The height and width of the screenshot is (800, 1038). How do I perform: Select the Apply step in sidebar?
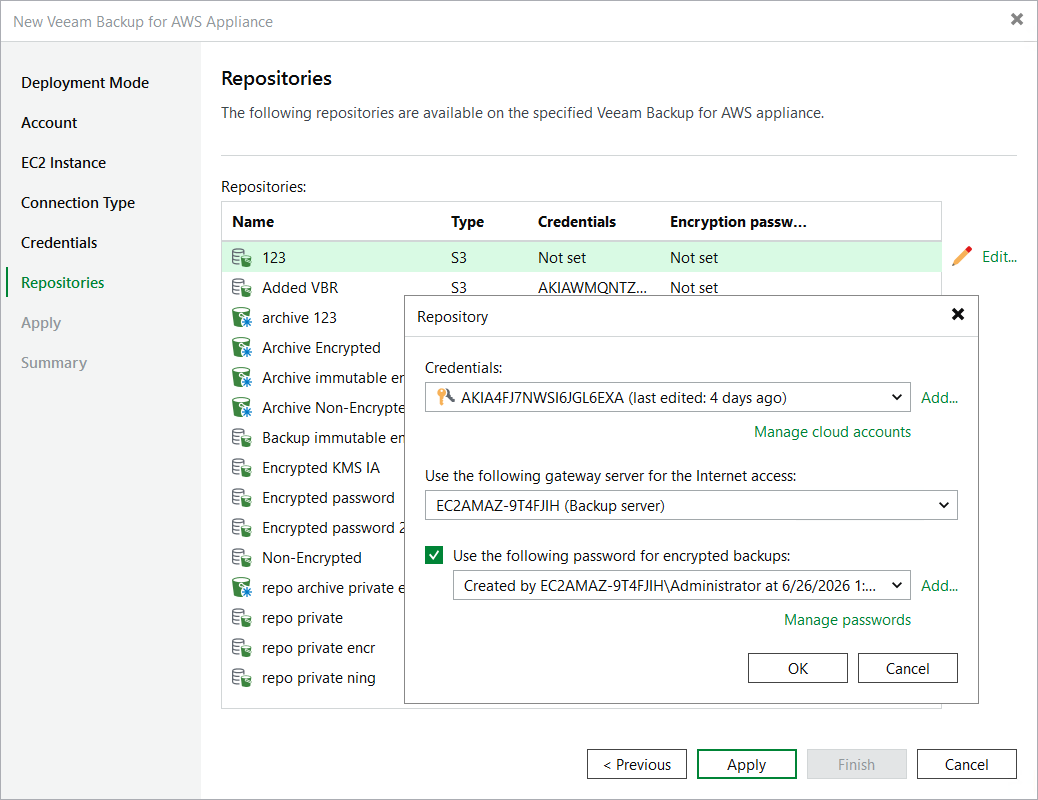point(41,323)
